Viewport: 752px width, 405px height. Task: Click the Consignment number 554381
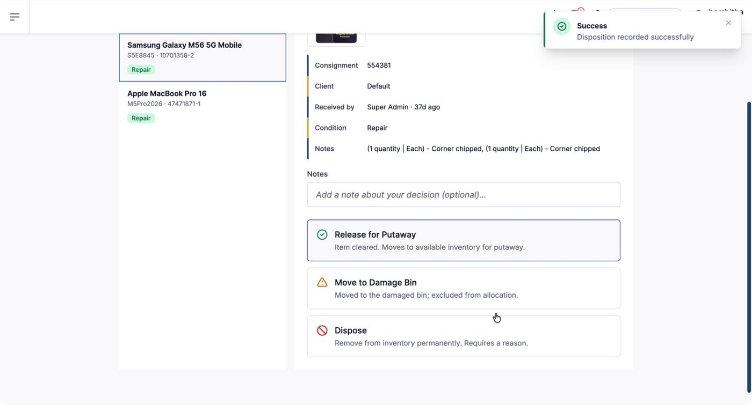click(379, 65)
